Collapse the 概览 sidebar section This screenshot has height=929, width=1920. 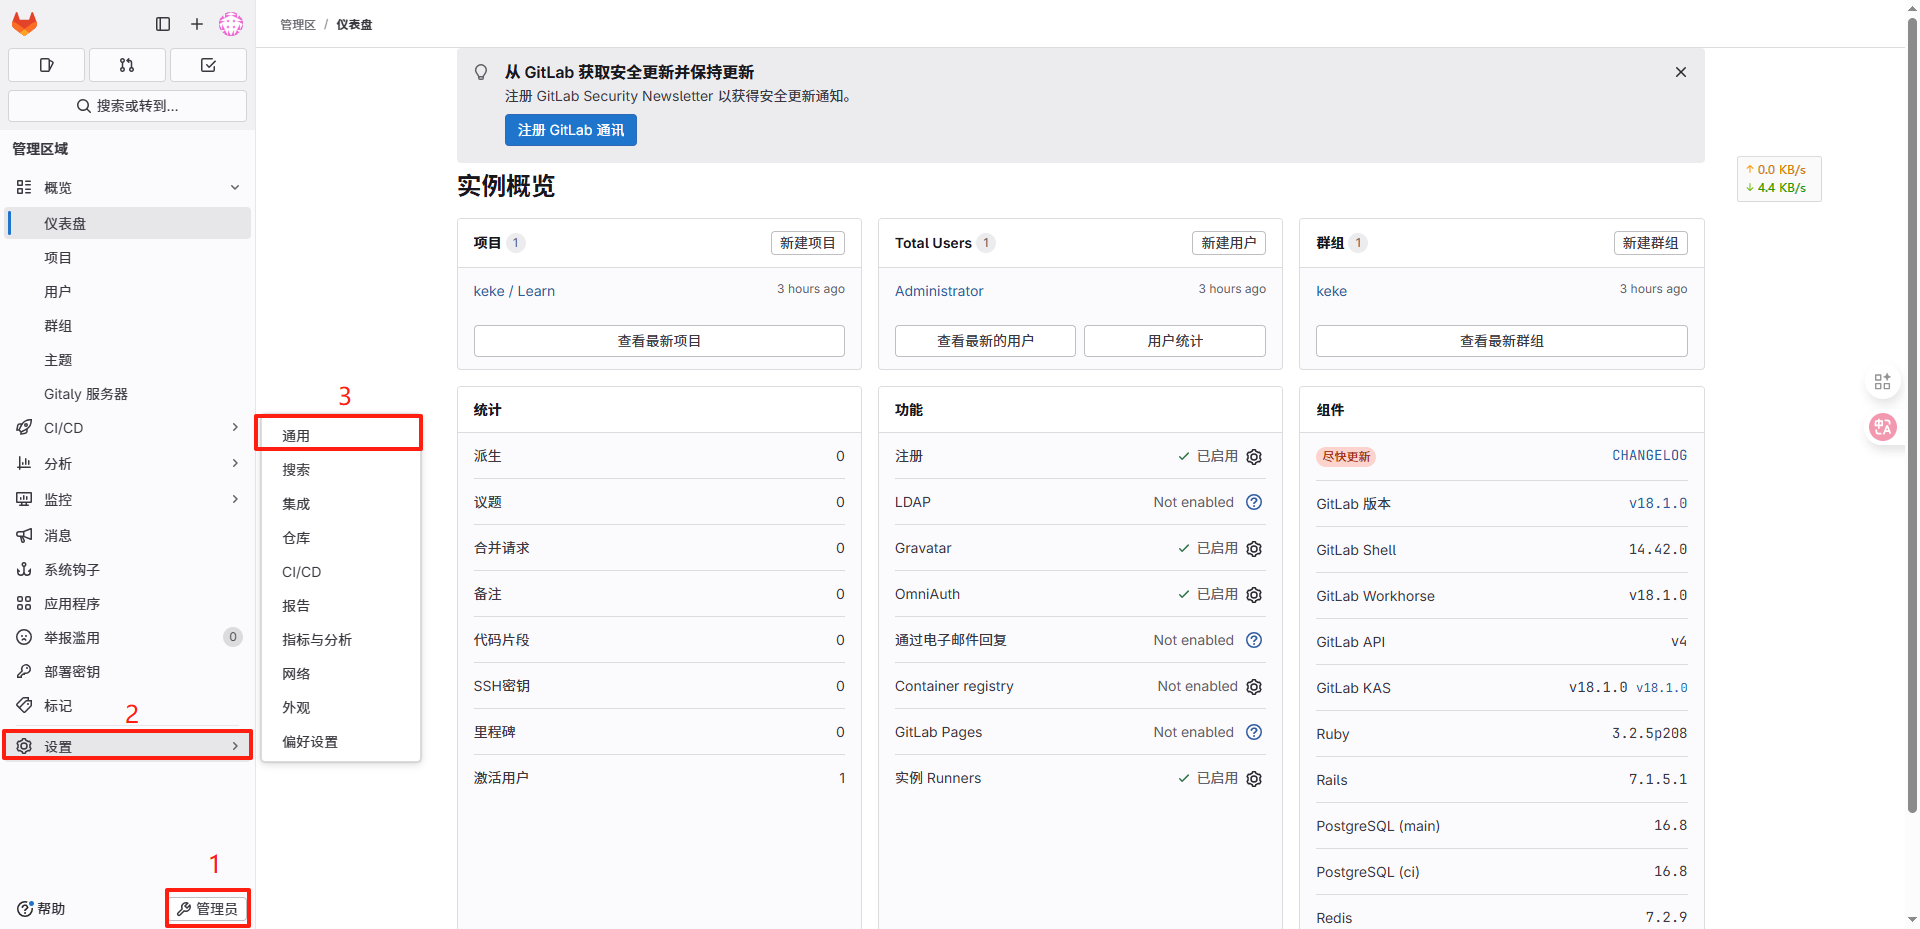pyautogui.click(x=235, y=188)
